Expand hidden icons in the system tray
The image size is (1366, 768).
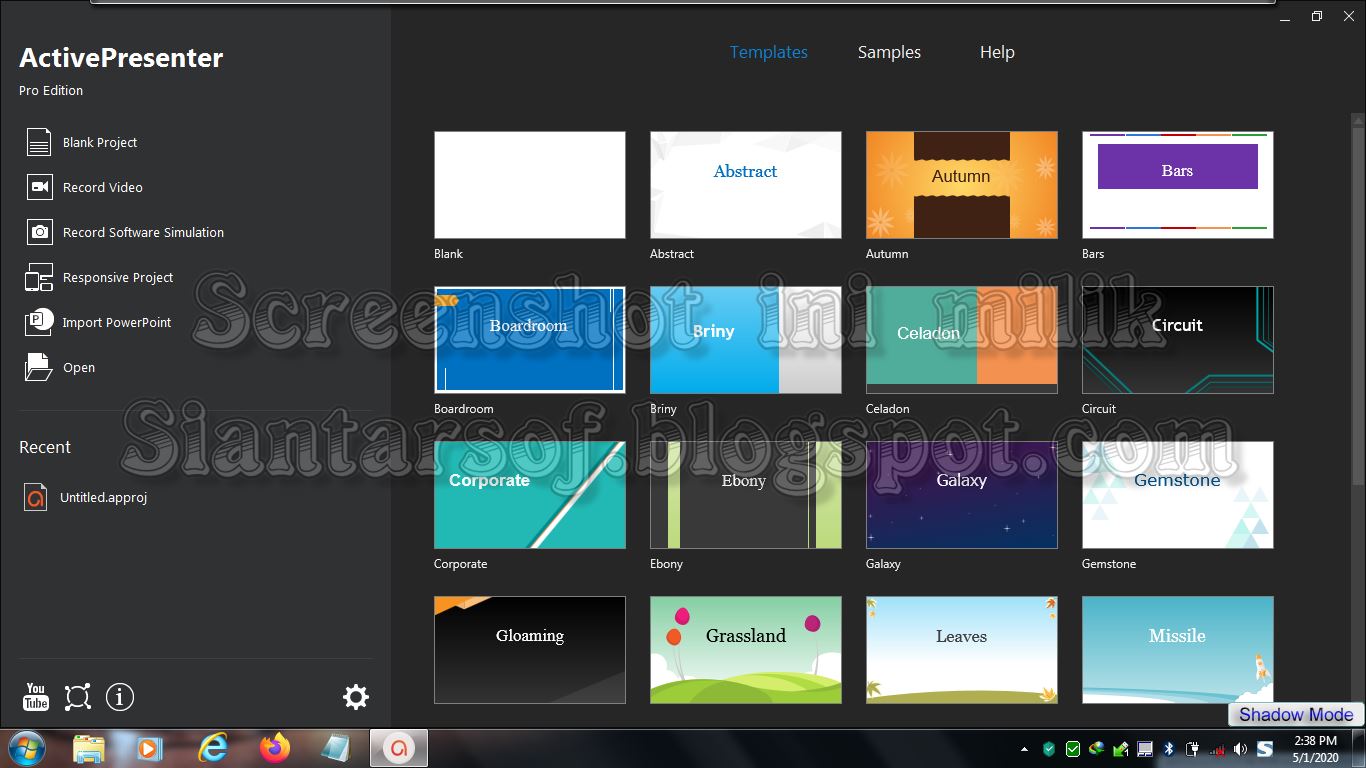tap(1023, 748)
